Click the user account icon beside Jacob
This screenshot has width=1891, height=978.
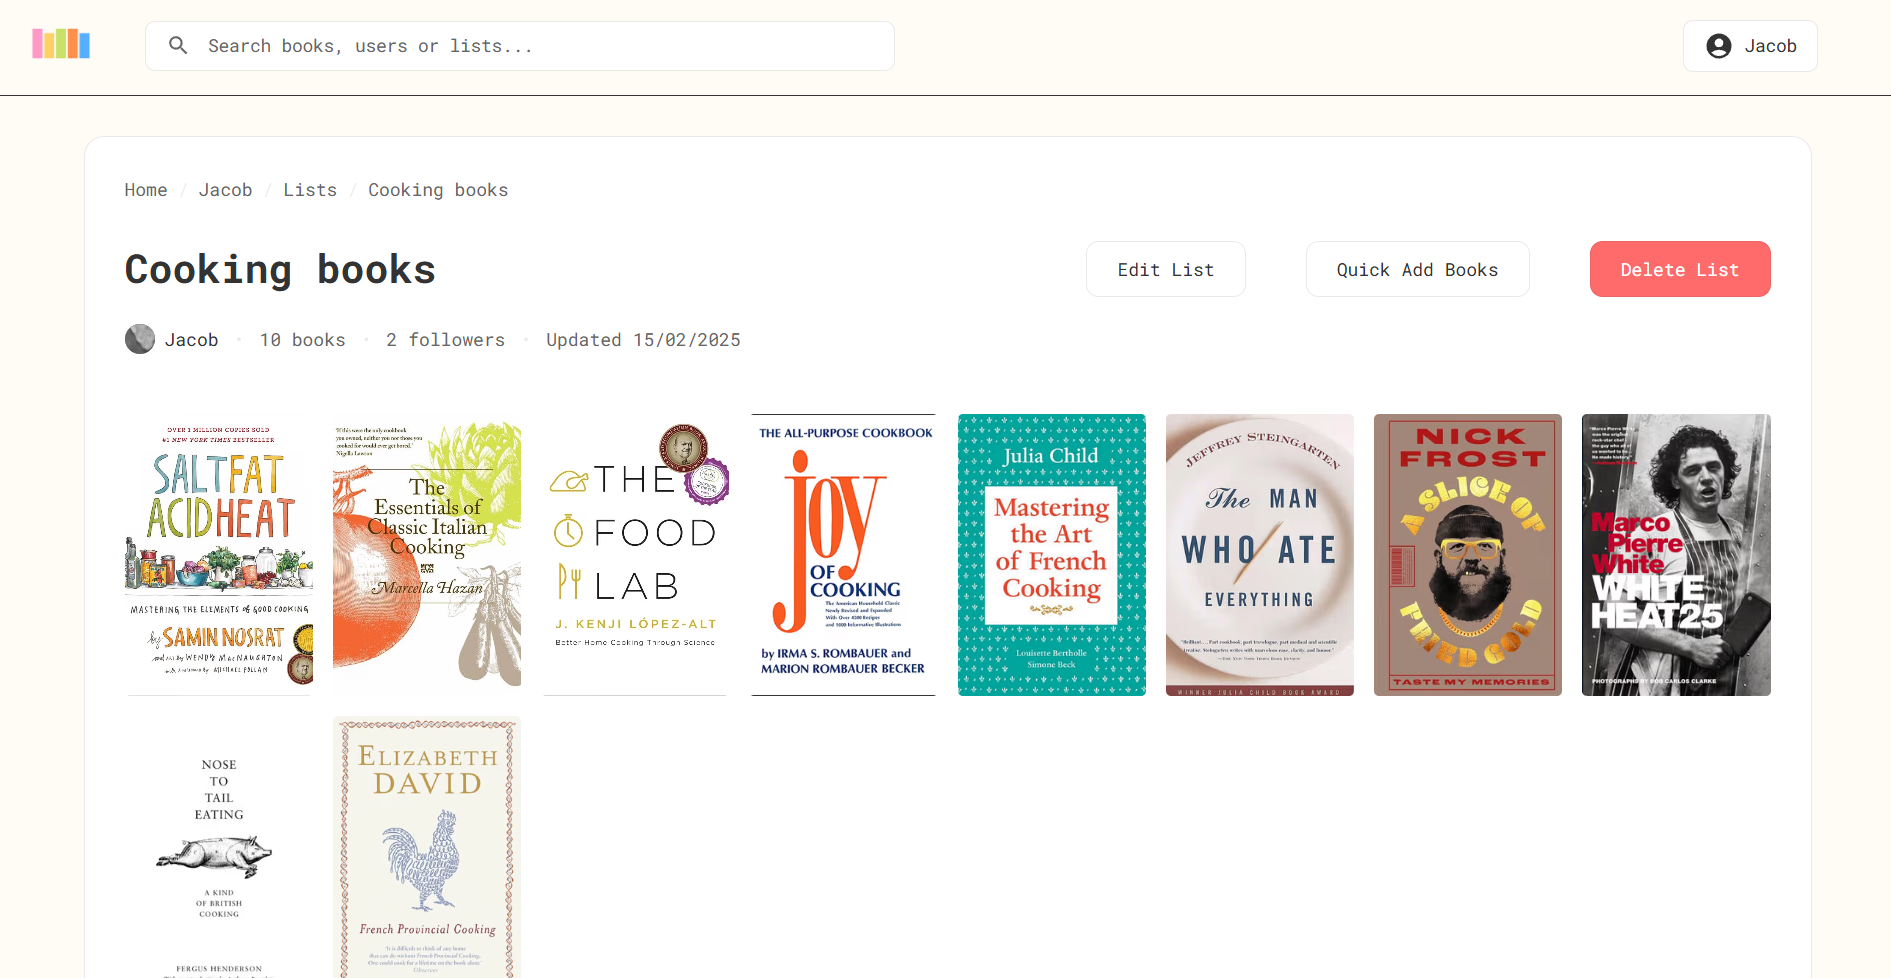tap(1719, 46)
